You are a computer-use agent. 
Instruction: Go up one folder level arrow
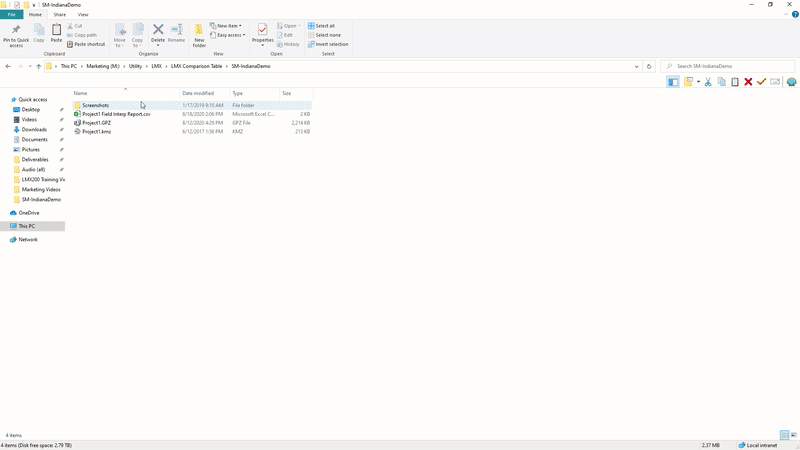[38, 66]
